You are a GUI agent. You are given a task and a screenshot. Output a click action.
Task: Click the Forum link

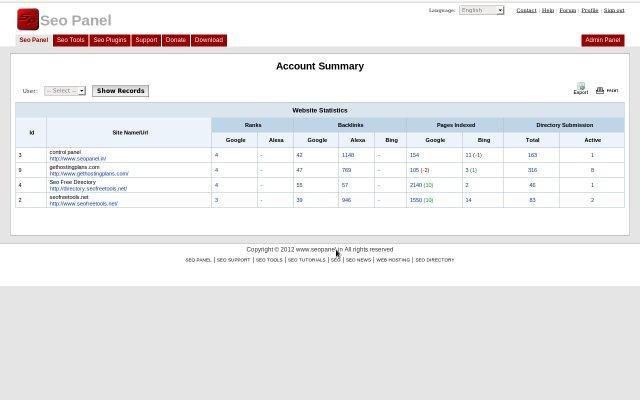(x=567, y=10)
